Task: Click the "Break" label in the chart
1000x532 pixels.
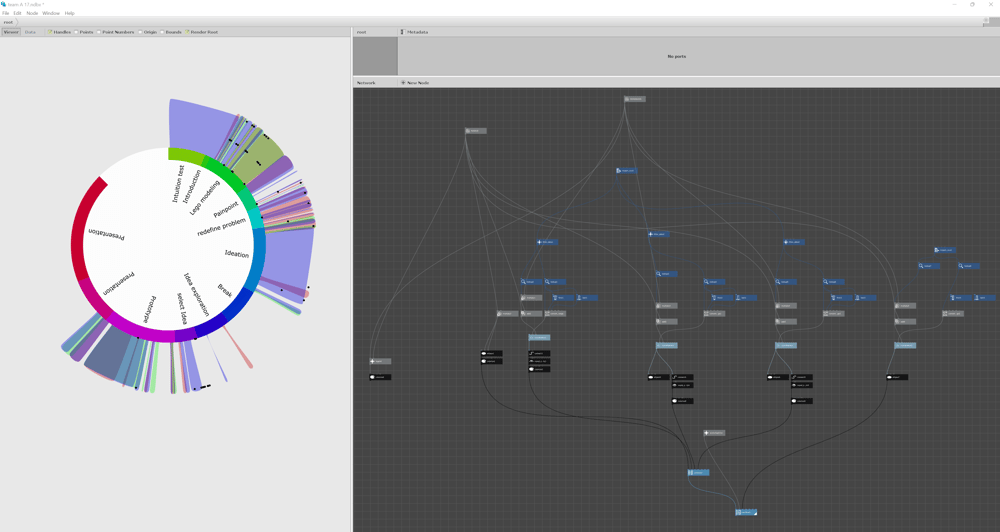Action: [225, 290]
